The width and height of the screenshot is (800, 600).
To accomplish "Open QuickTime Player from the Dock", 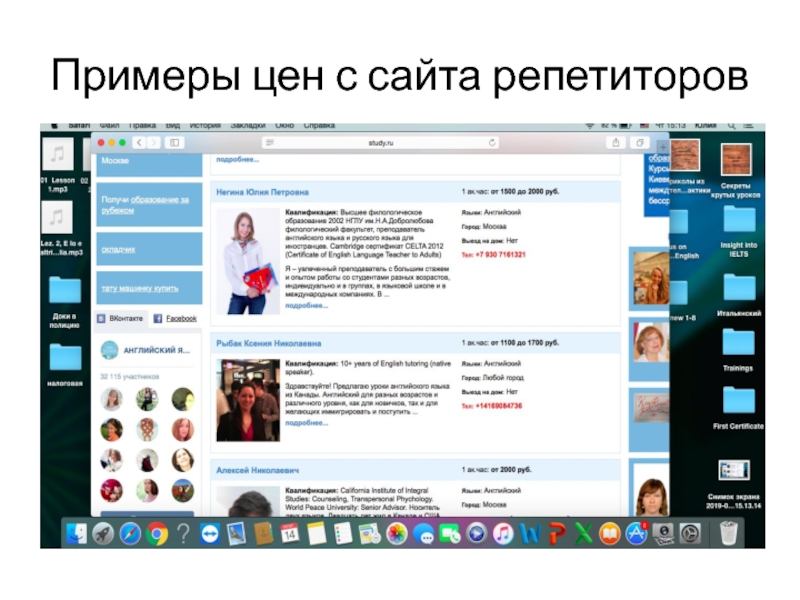I will 477,534.
